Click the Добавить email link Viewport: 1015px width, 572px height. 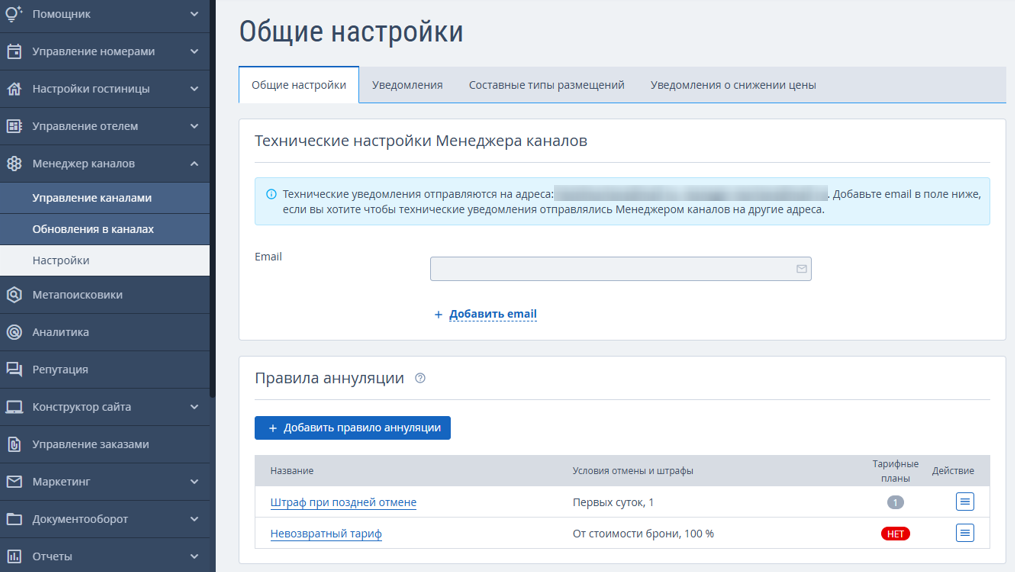click(x=493, y=314)
